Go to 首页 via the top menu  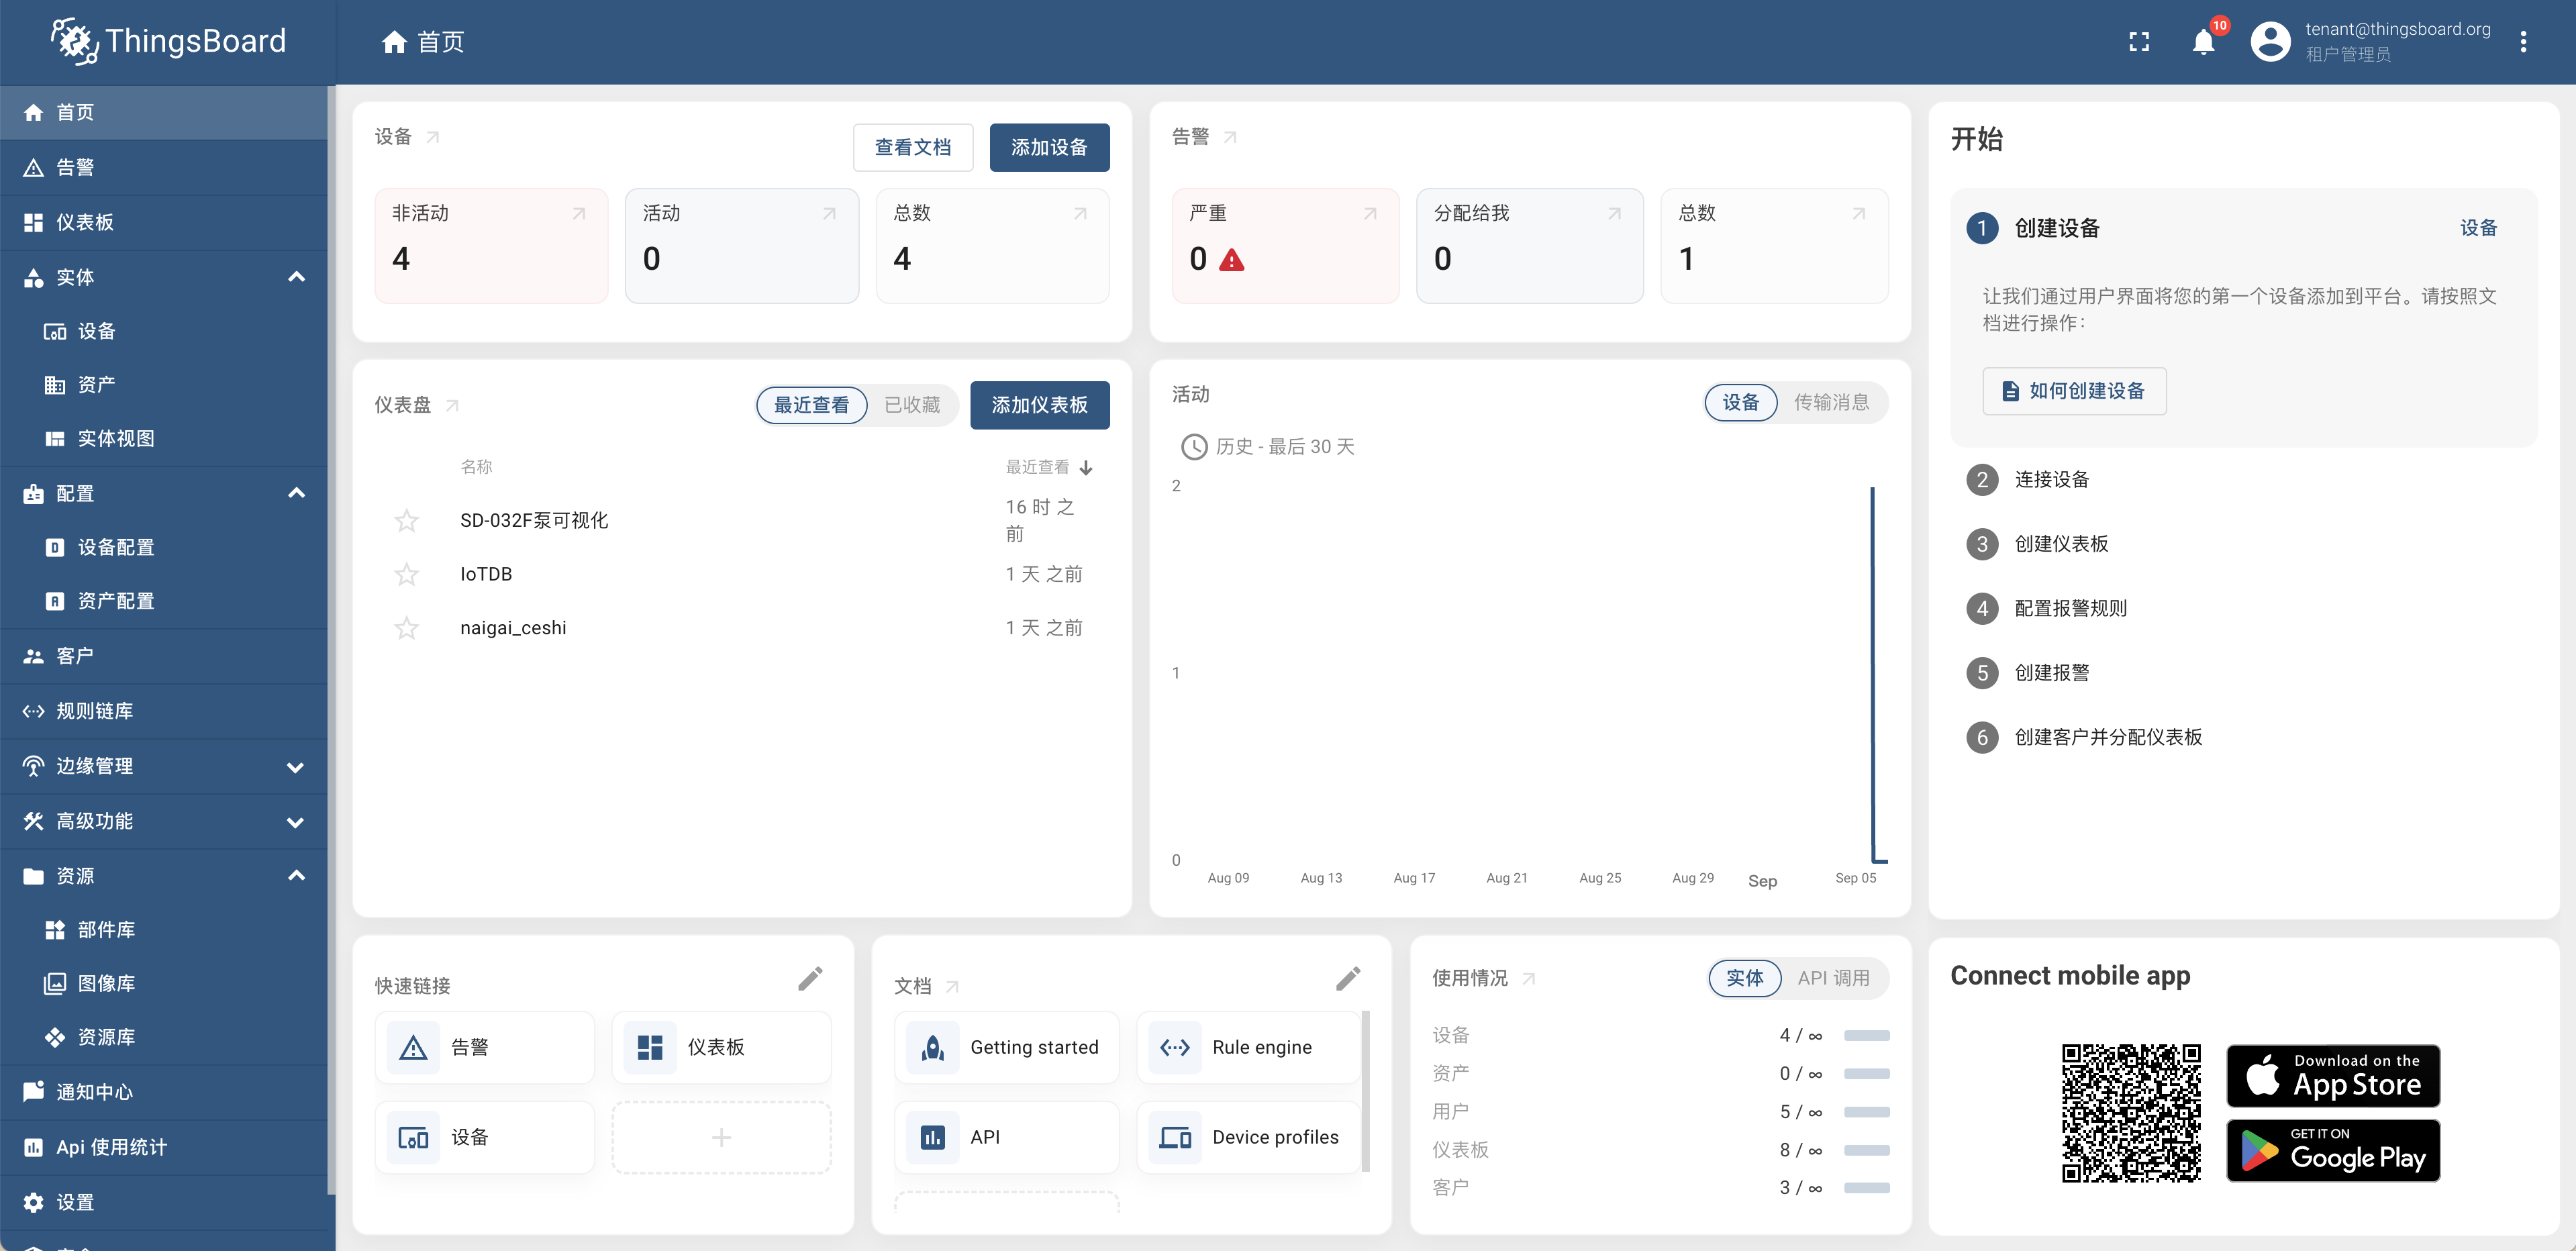[423, 42]
